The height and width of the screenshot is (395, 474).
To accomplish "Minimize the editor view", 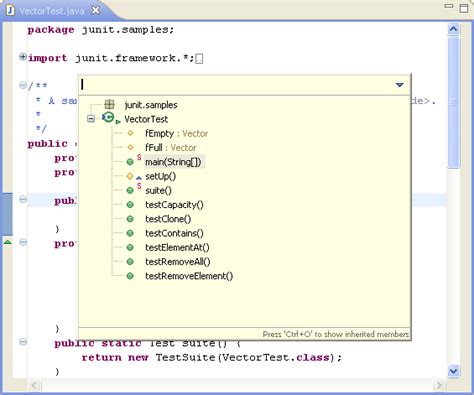I will (449, 6).
